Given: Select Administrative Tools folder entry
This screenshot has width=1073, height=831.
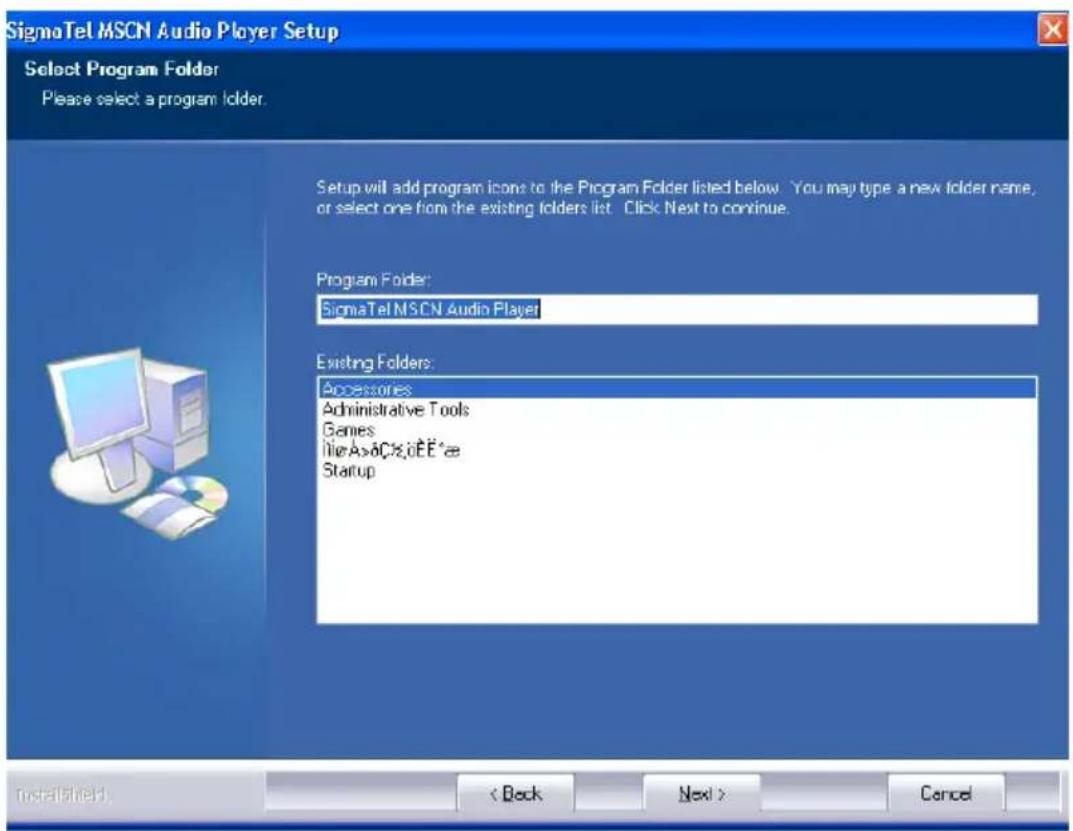Looking at the screenshot, I should point(677,409).
